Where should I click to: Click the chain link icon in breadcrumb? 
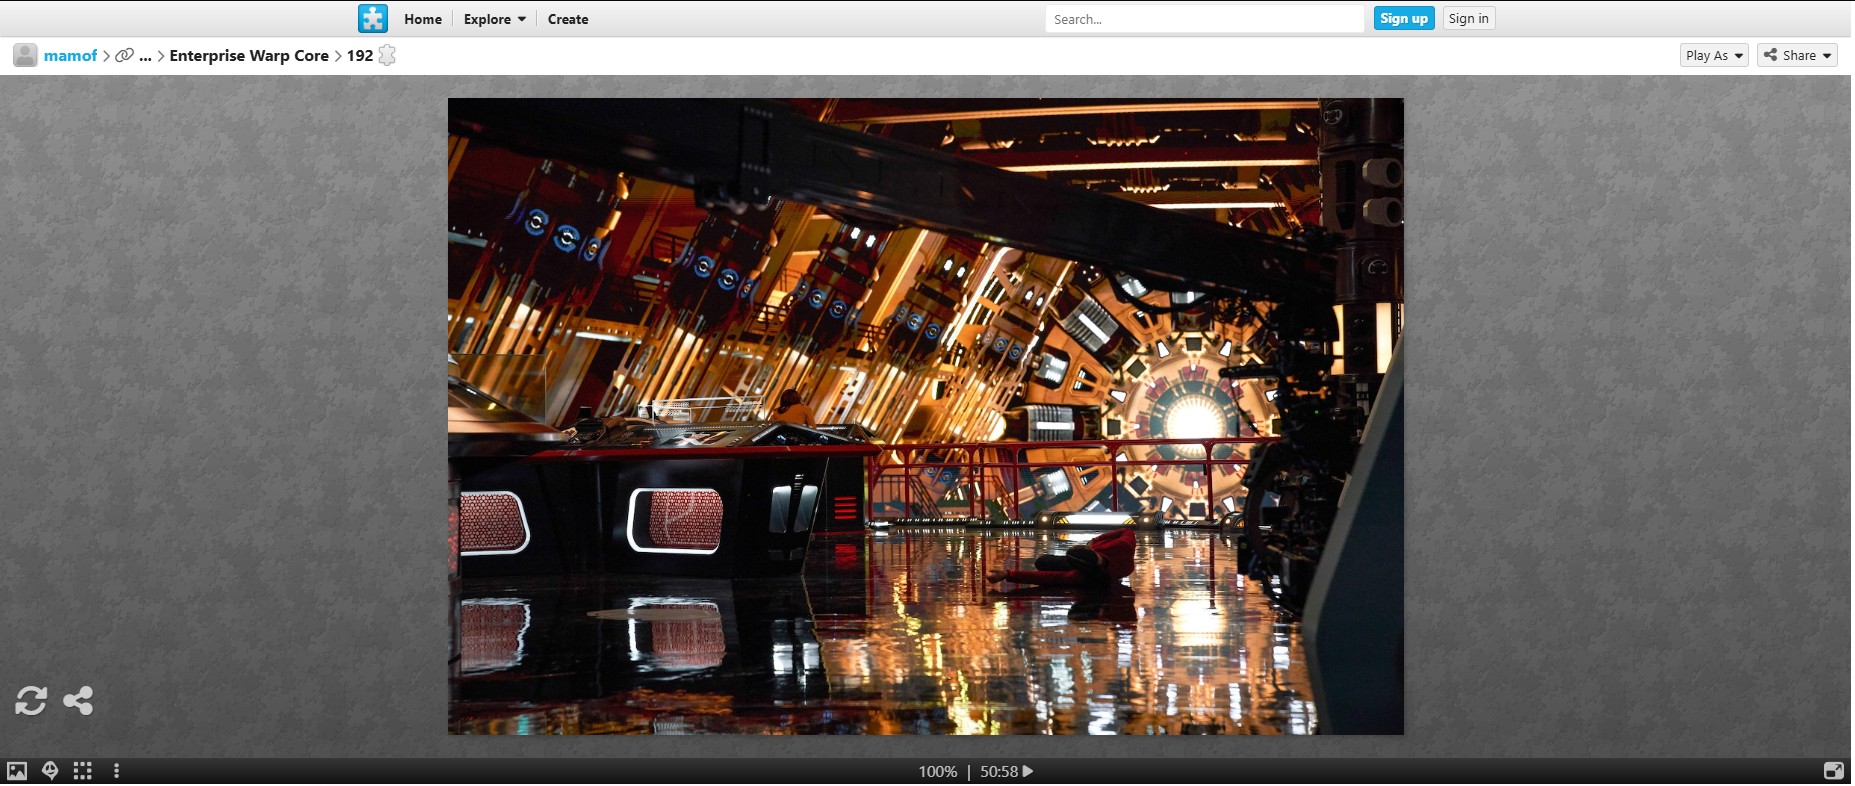pyautogui.click(x=124, y=56)
